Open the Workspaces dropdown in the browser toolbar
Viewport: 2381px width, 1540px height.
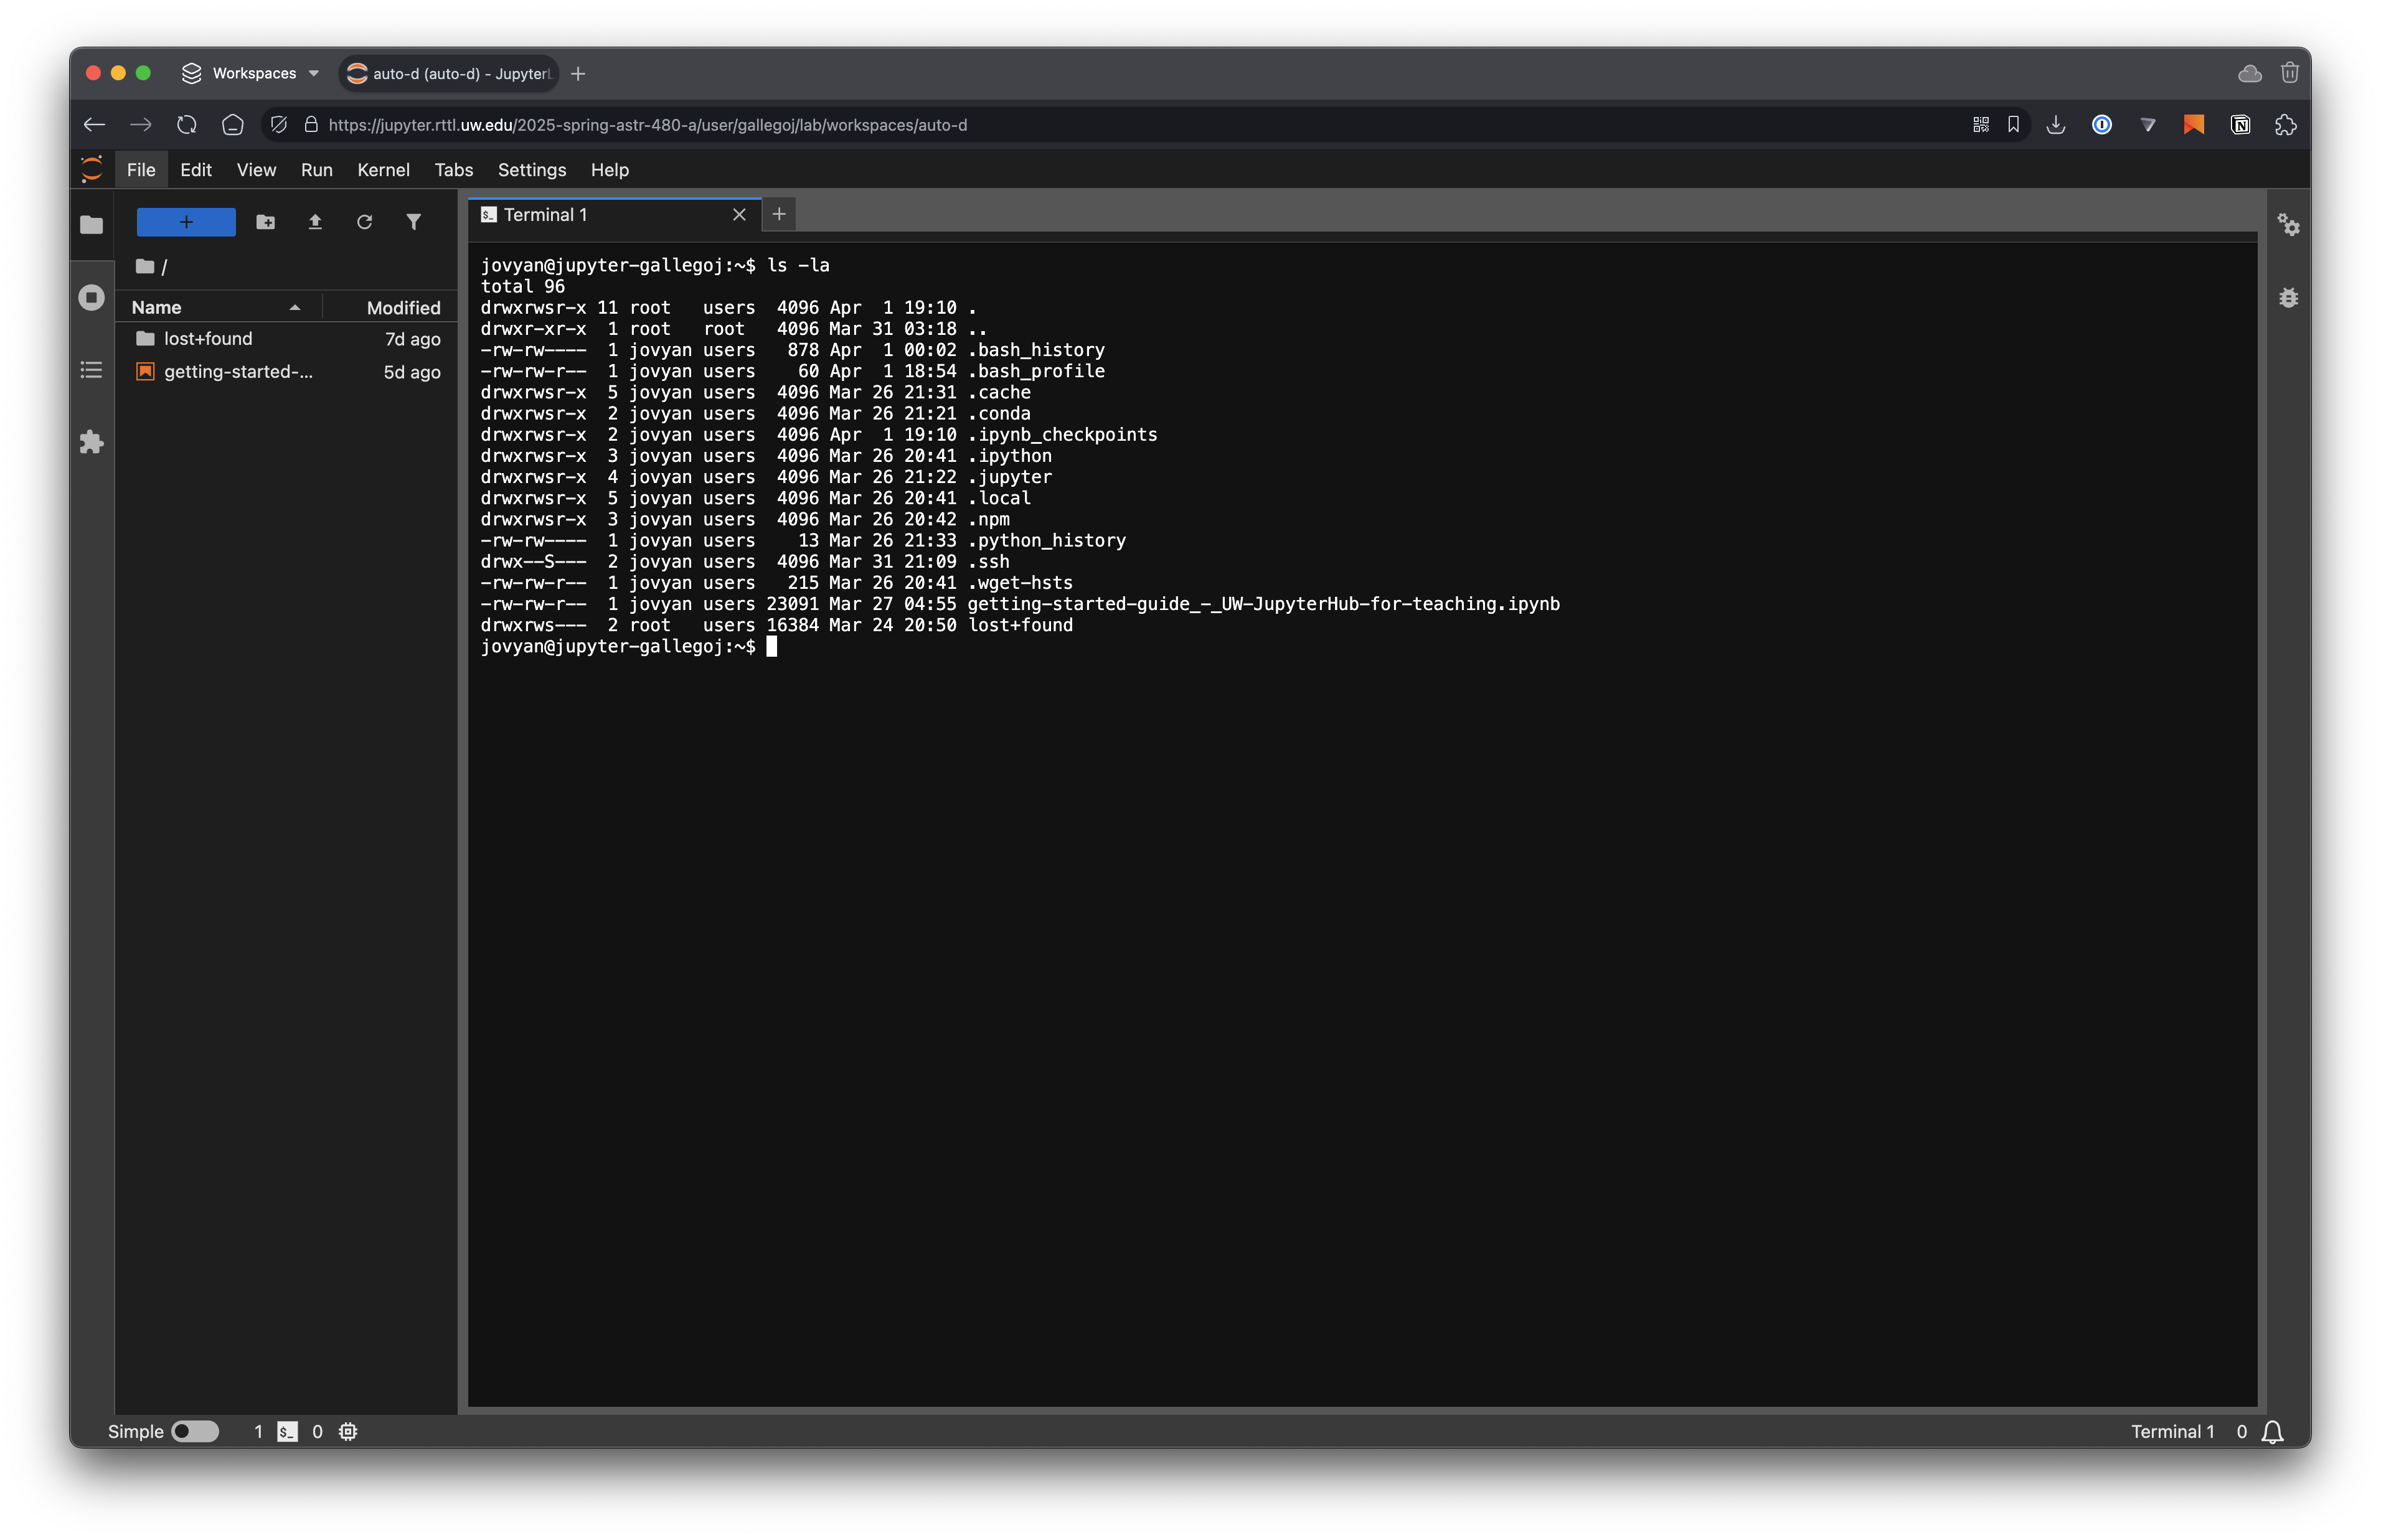[249, 73]
